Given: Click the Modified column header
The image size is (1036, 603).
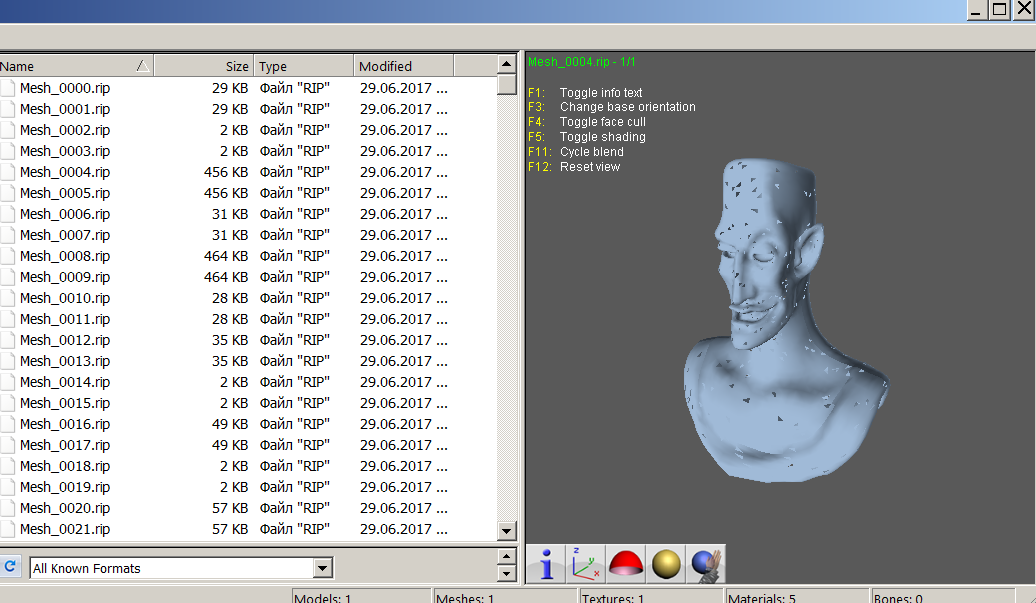Looking at the screenshot, I should tap(403, 66).
